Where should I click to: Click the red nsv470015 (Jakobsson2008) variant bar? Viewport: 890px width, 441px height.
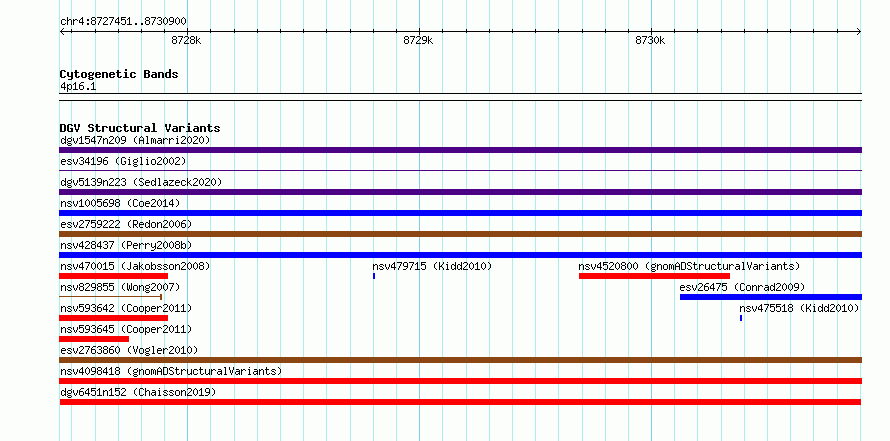click(x=114, y=276)
